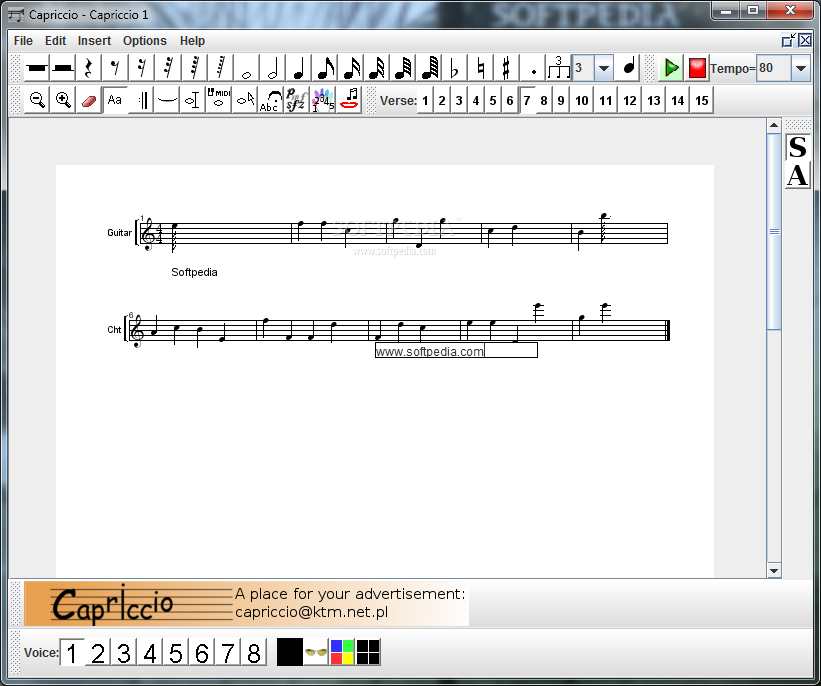Image resolution: width=821 pixels, height=686 pixels.
Task: Open the tuplet number dropdown
Action: pos(604,68)
